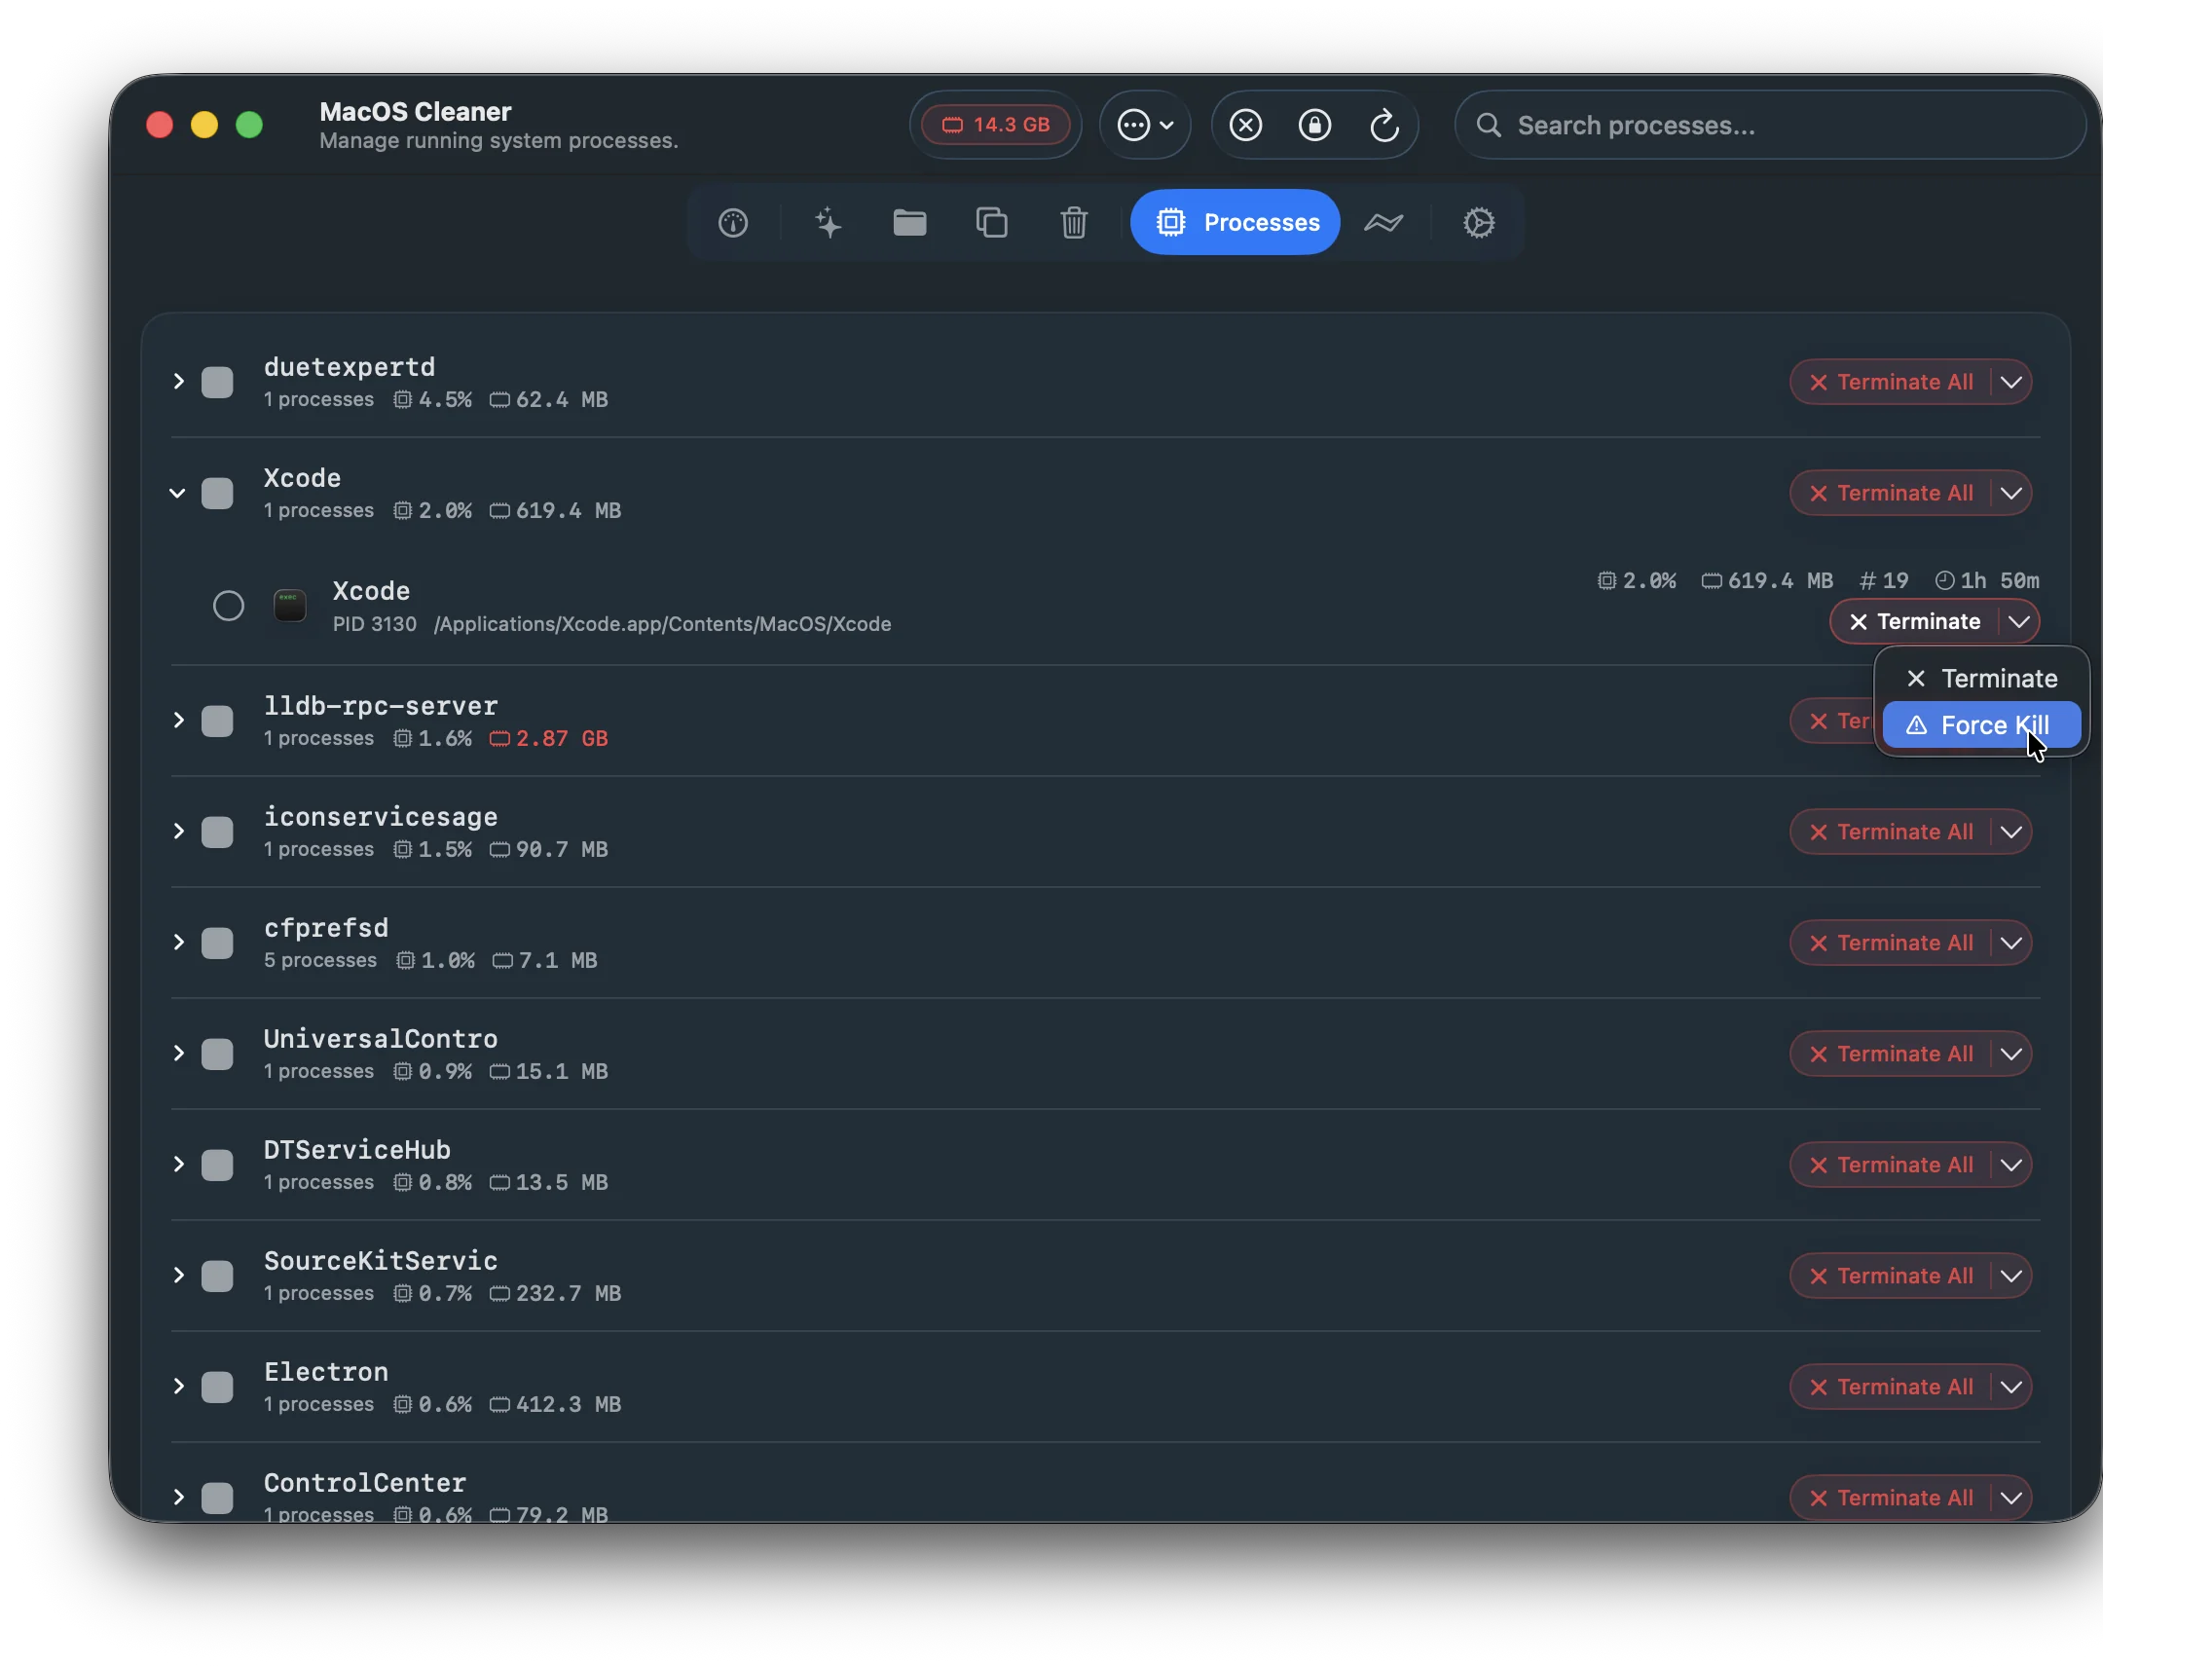Check the Electron group checkbox
This screenshot has width=2212, height=1667.
click(217, 1387)
